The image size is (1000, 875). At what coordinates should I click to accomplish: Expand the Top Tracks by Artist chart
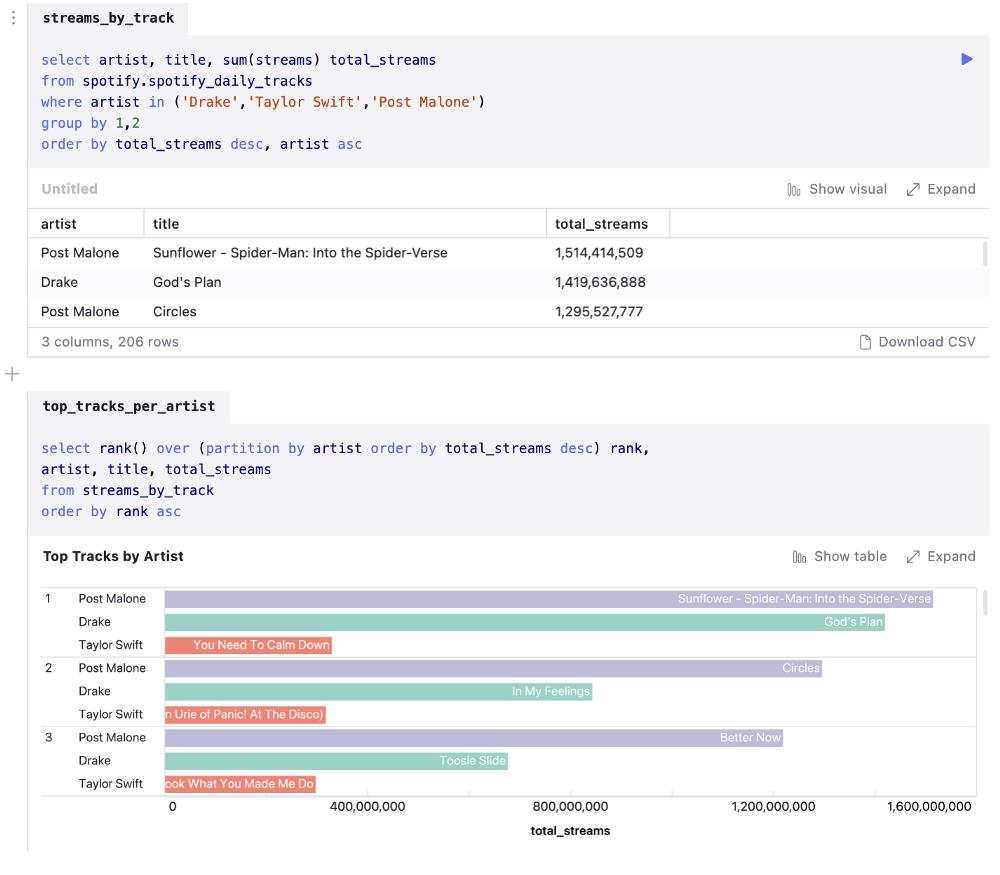click(940, 556)
